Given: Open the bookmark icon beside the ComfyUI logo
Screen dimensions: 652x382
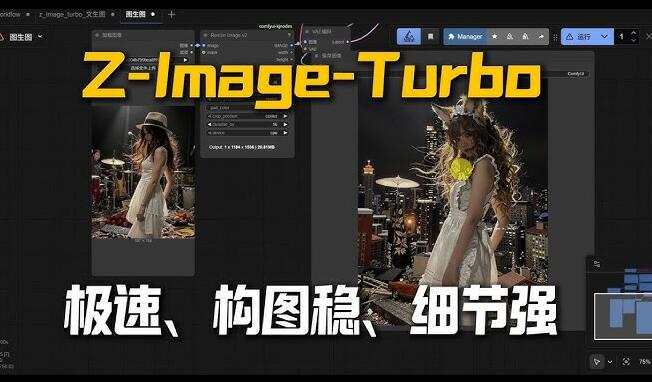Looking at the screenshot, I should 430,37.
